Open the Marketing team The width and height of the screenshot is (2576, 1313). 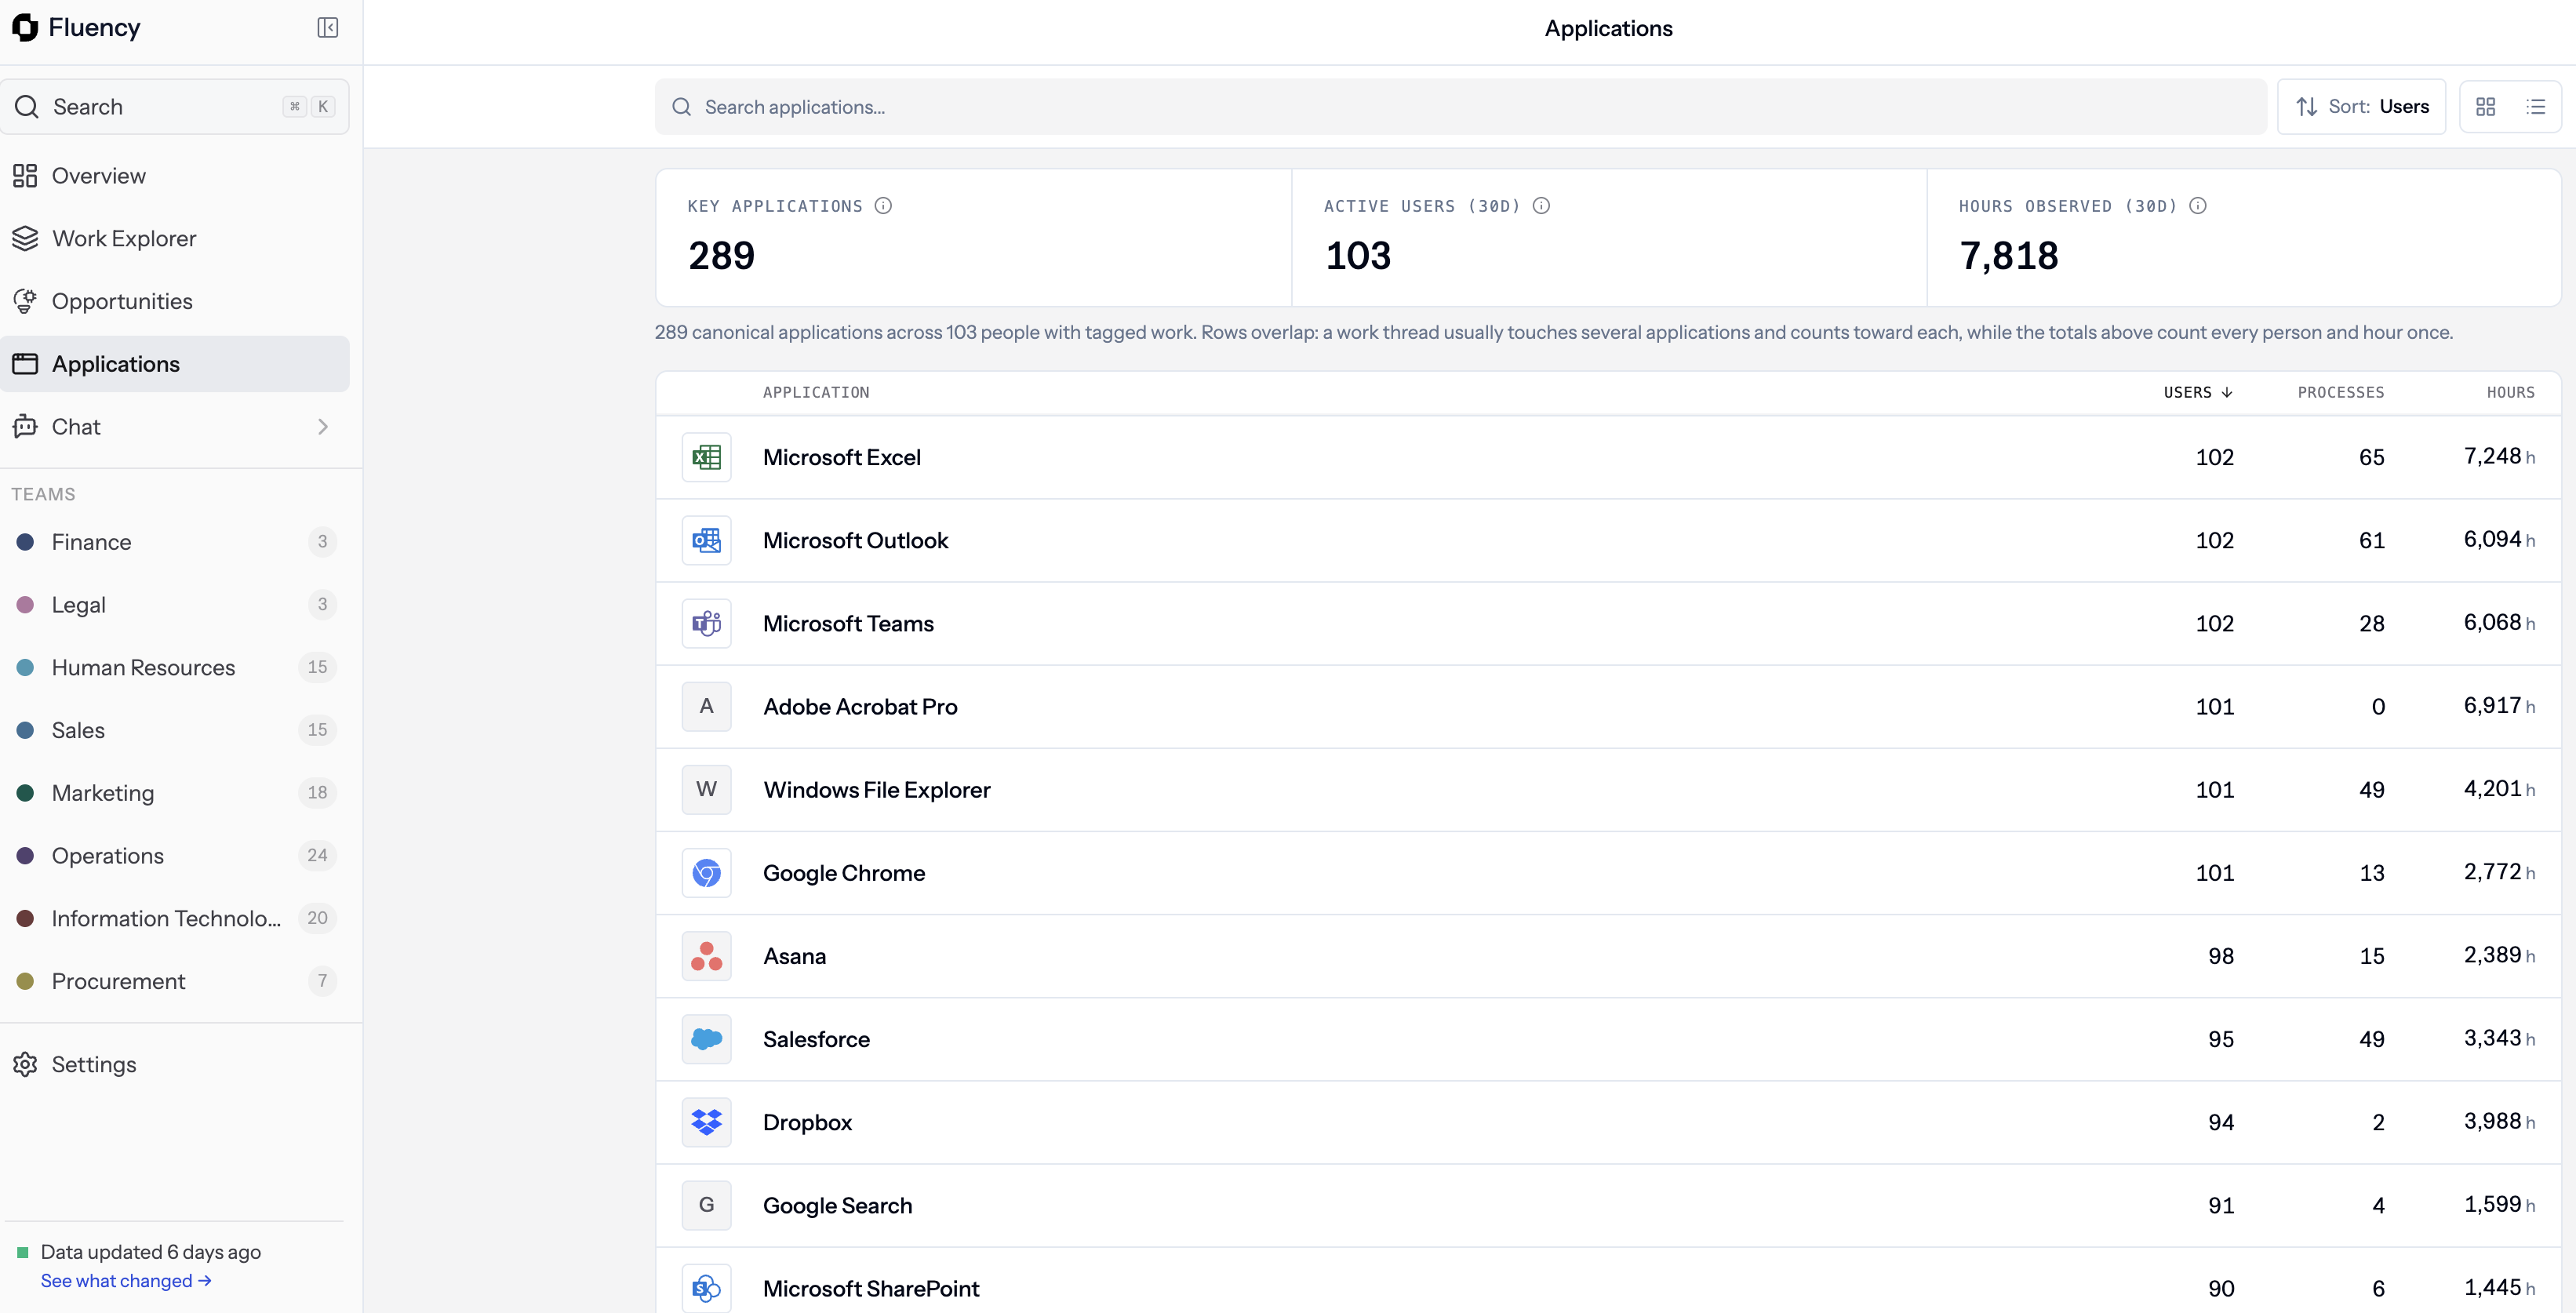pos(175,793)
